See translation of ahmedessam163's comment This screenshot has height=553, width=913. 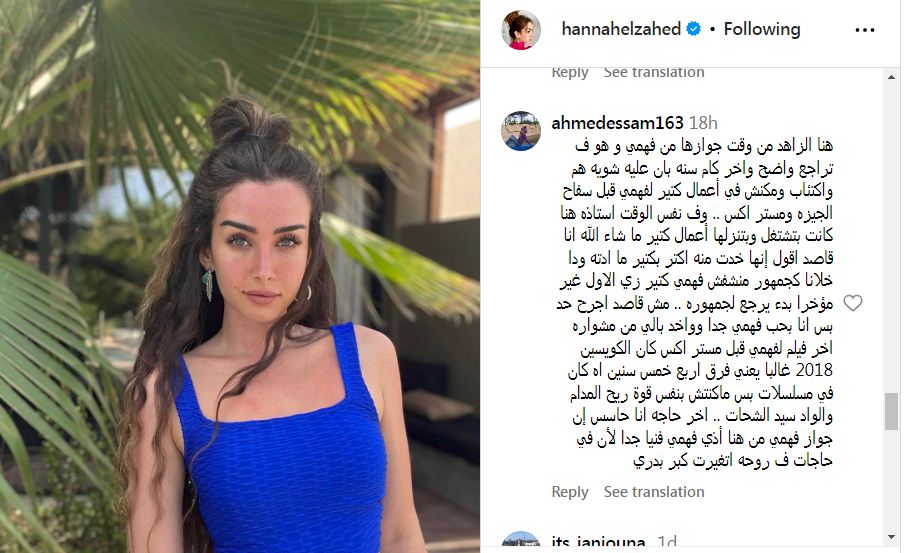(654, 492)
